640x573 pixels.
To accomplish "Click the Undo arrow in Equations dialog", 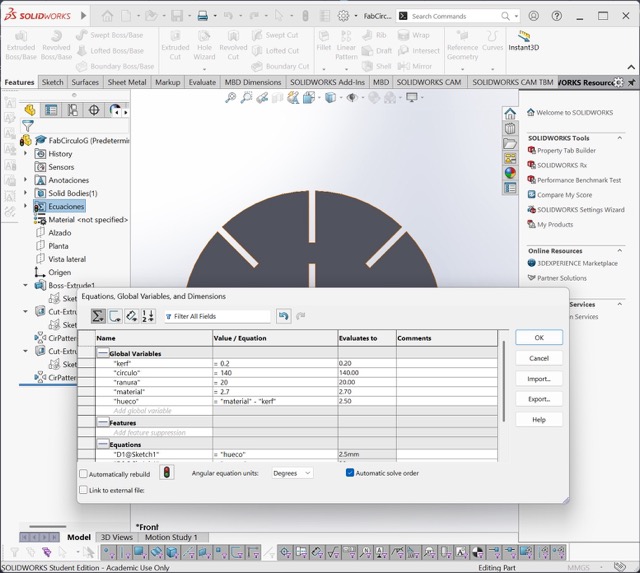I will (x=284, y=316).
